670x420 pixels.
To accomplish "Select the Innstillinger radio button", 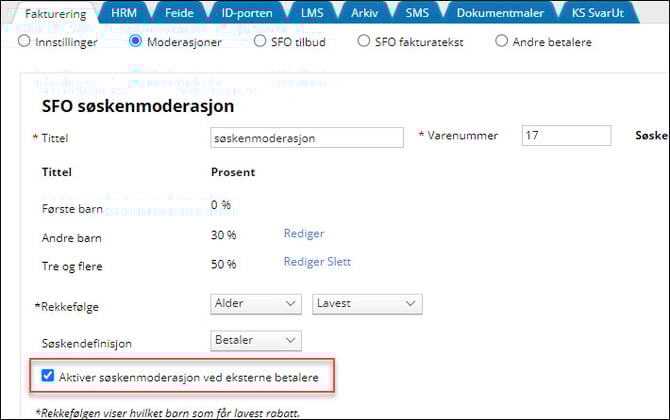I will [x=25, y=42].
